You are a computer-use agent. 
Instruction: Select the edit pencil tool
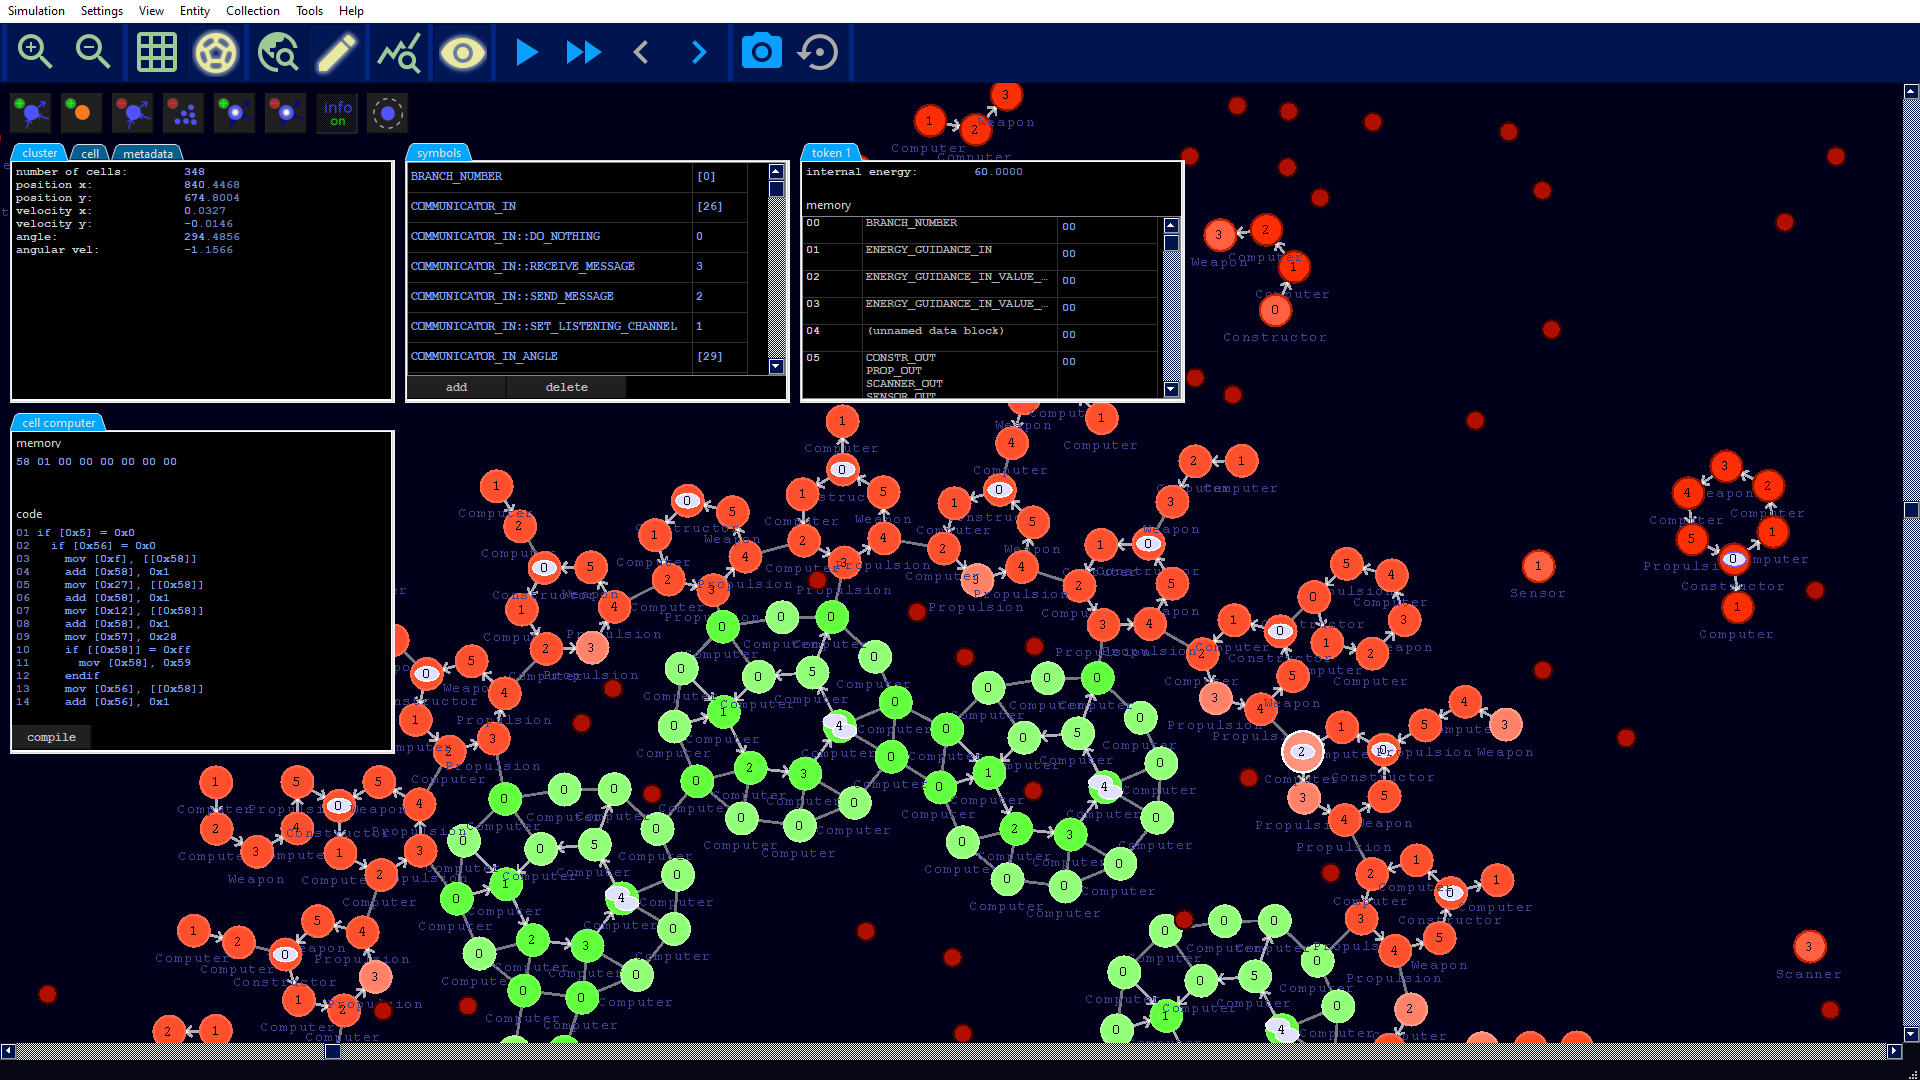tap(336, 52)
